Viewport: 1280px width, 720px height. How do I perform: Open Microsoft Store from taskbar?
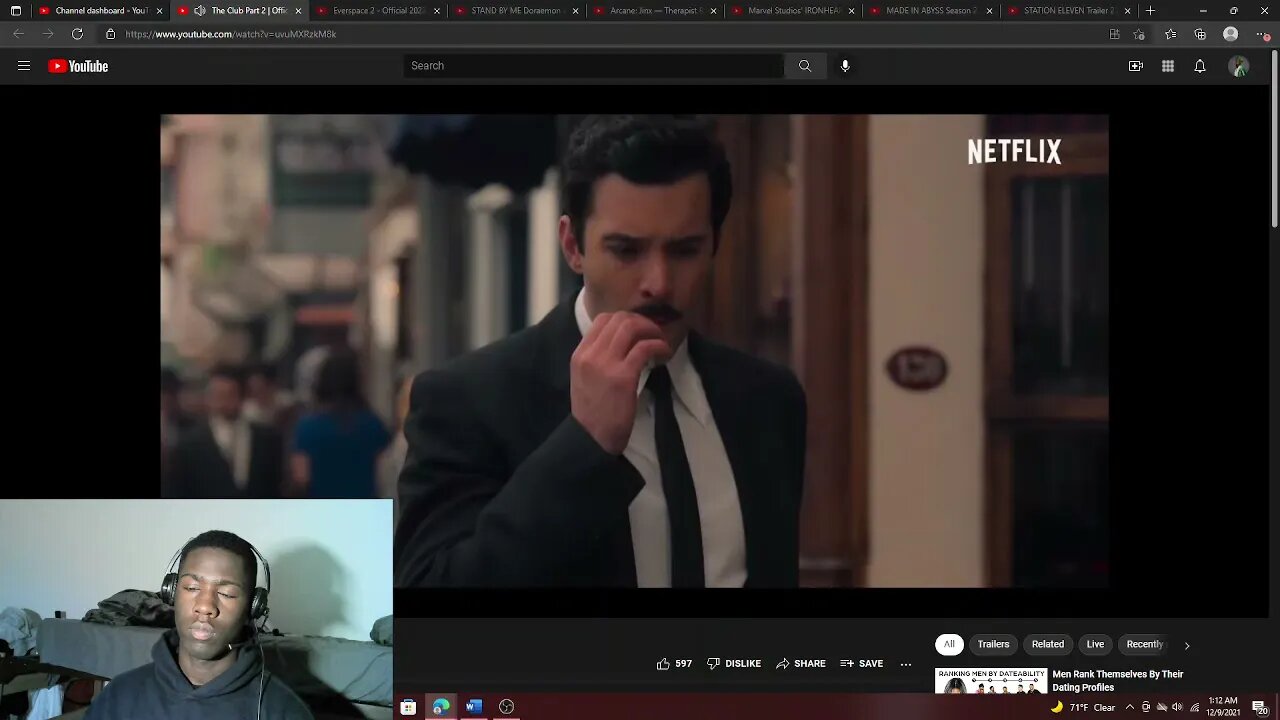point(408,707)
